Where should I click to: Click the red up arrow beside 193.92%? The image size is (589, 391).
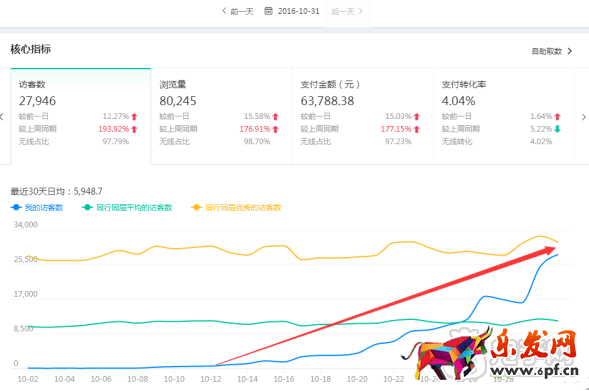point(134,129)
